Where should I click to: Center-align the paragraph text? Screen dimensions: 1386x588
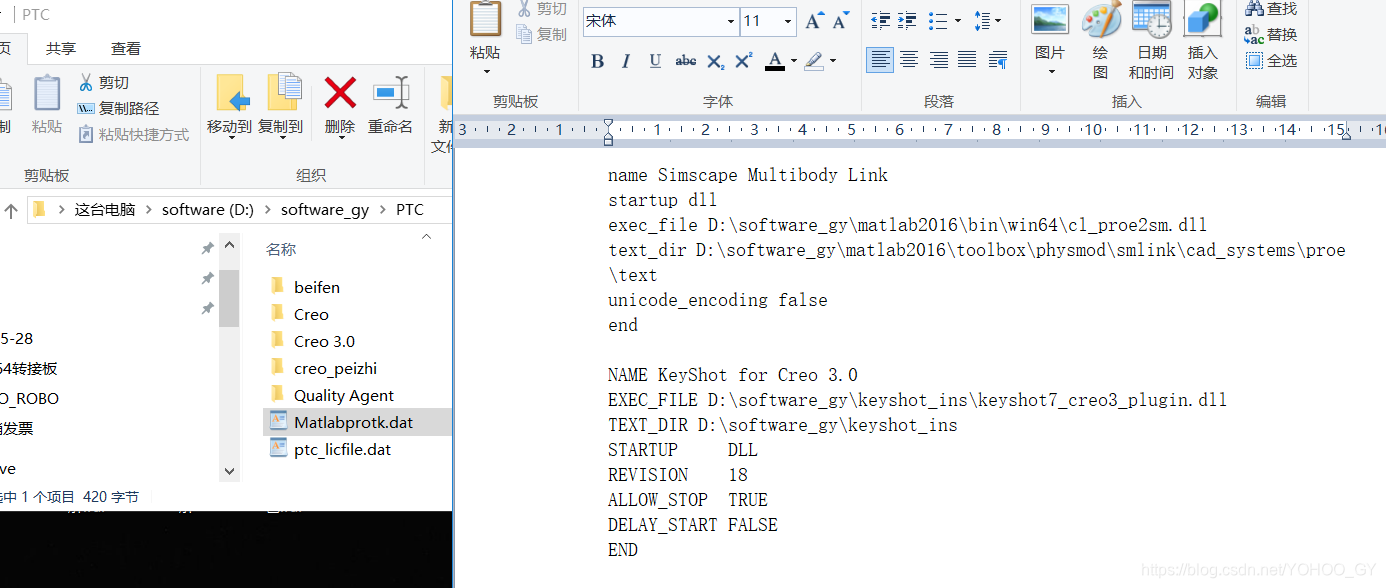(909, 60)
